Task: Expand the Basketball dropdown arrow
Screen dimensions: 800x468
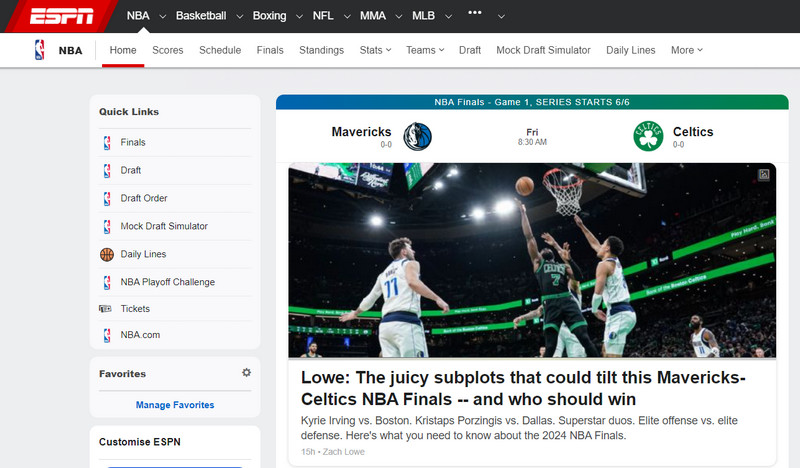Action: point(239,16)
